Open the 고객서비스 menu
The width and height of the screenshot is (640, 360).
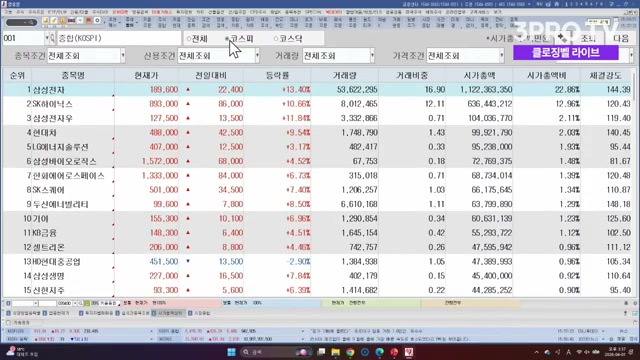[479, 12]
